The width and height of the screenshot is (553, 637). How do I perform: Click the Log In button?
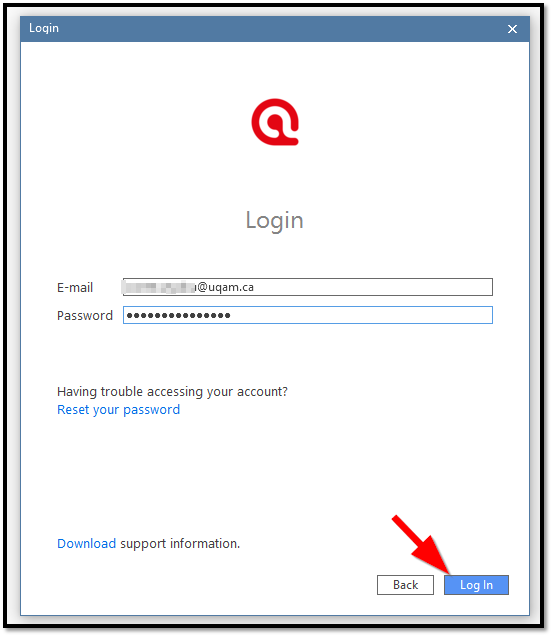[477, 585]
